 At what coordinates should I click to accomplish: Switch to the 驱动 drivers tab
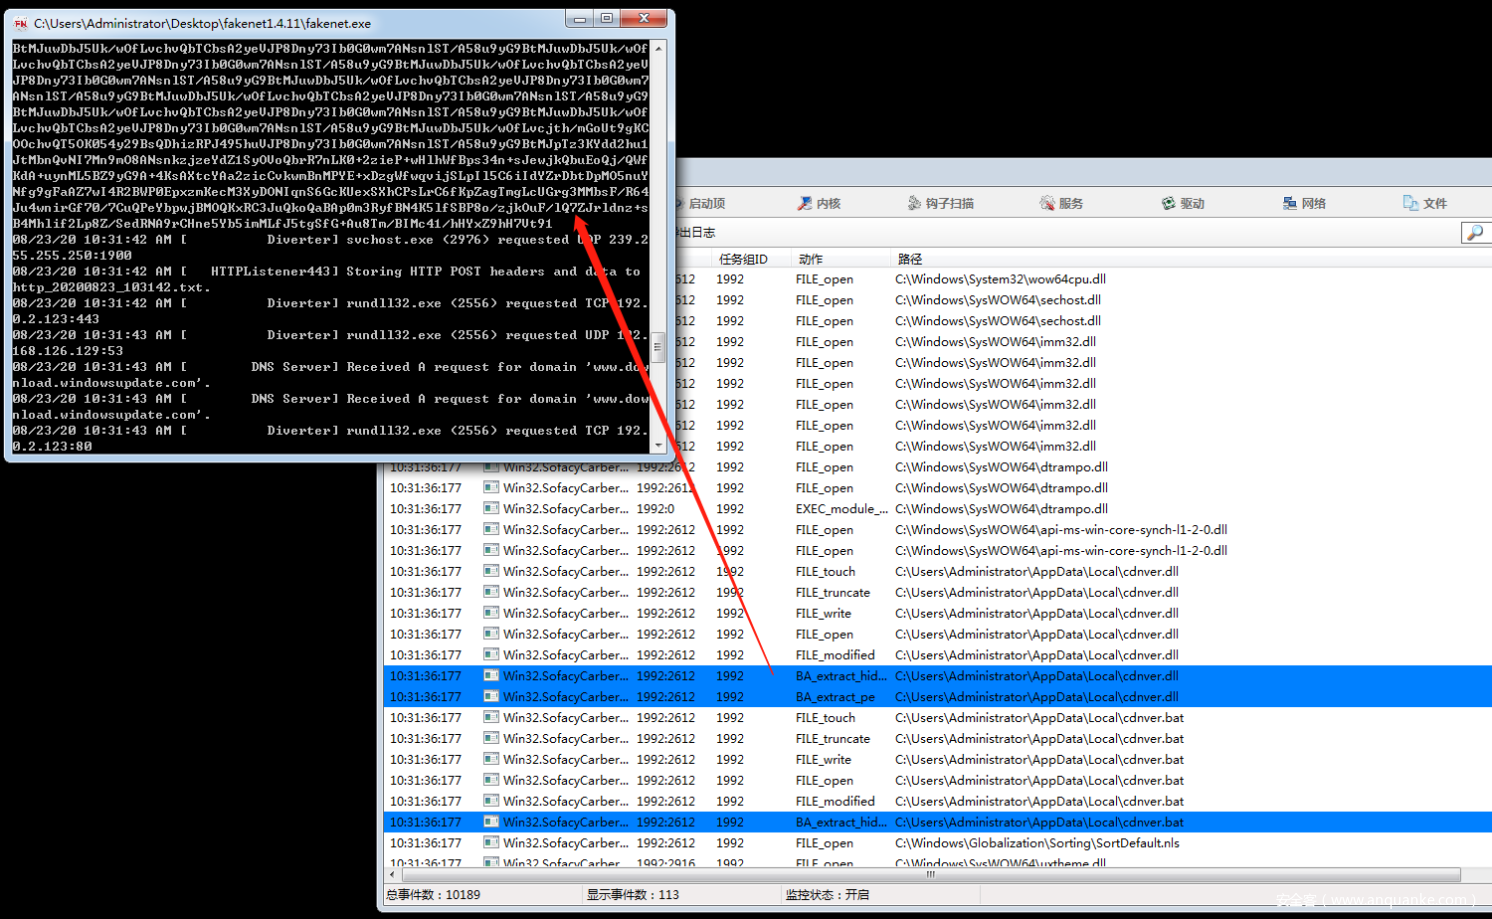(1182, 203)
